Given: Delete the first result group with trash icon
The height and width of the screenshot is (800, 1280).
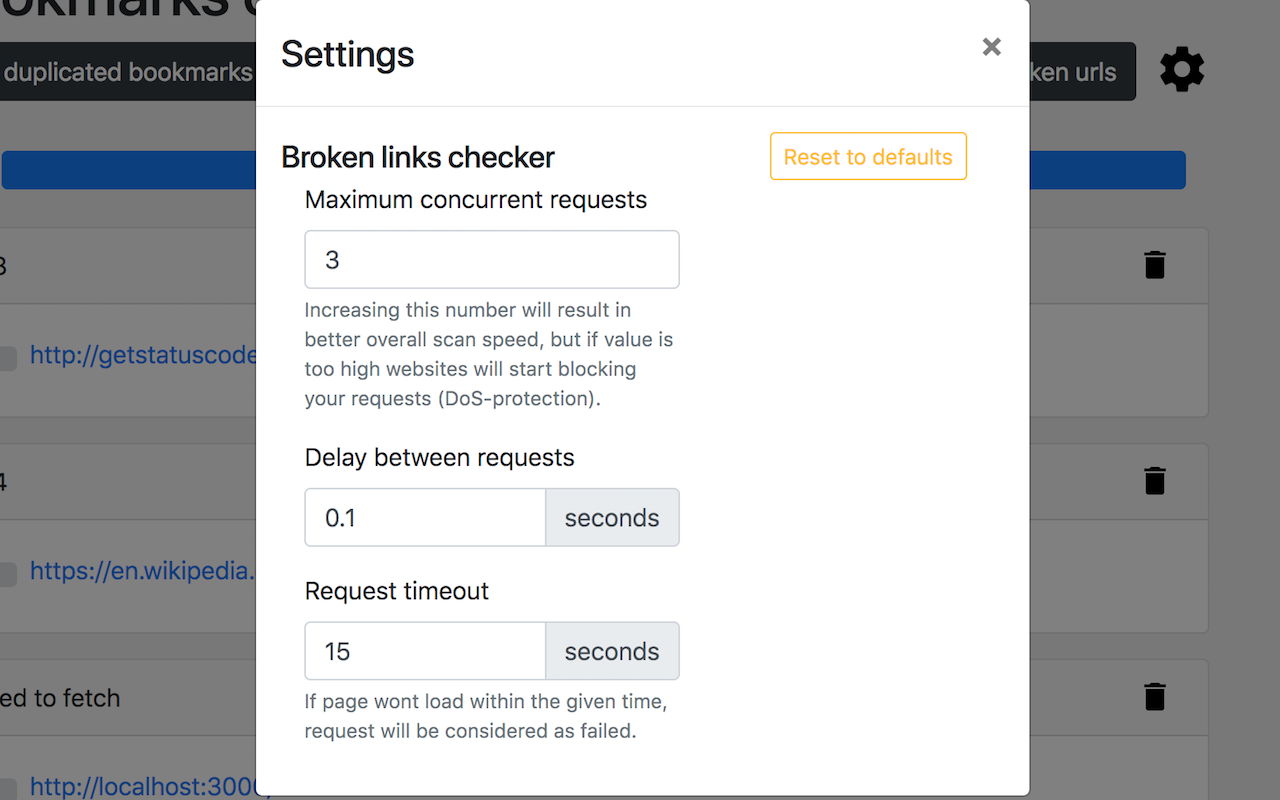Looking at the screenshot, I should tap(1155, 265).
